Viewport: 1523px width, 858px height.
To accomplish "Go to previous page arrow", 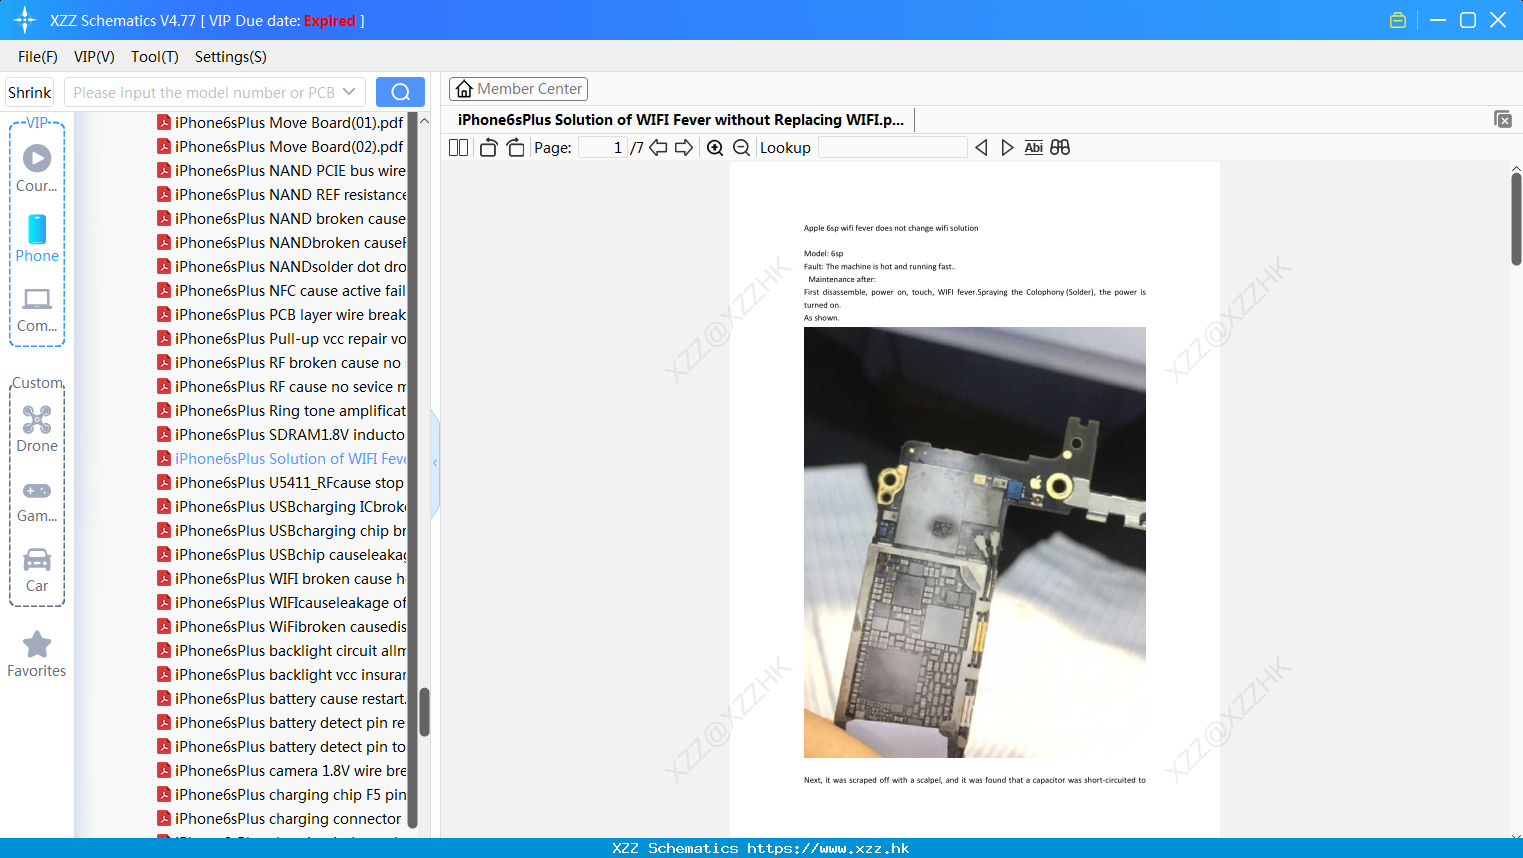I will (x=658, y=148).
